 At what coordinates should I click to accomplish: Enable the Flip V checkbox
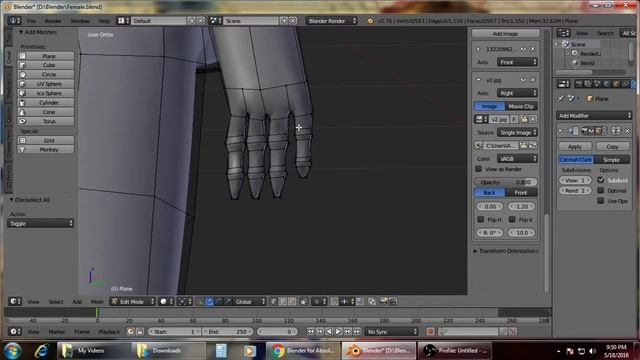tap(512, 220)
